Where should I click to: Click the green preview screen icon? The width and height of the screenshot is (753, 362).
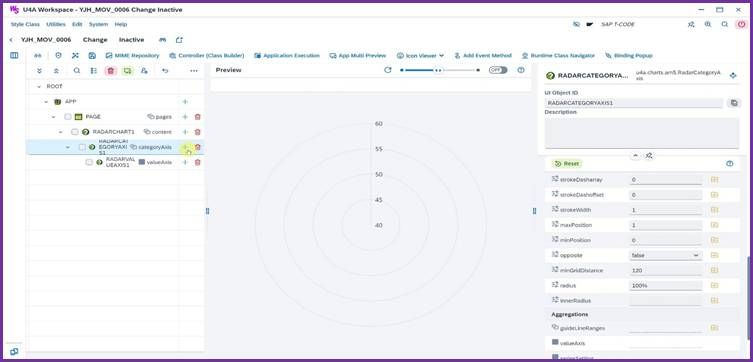(x=127, y=71)
